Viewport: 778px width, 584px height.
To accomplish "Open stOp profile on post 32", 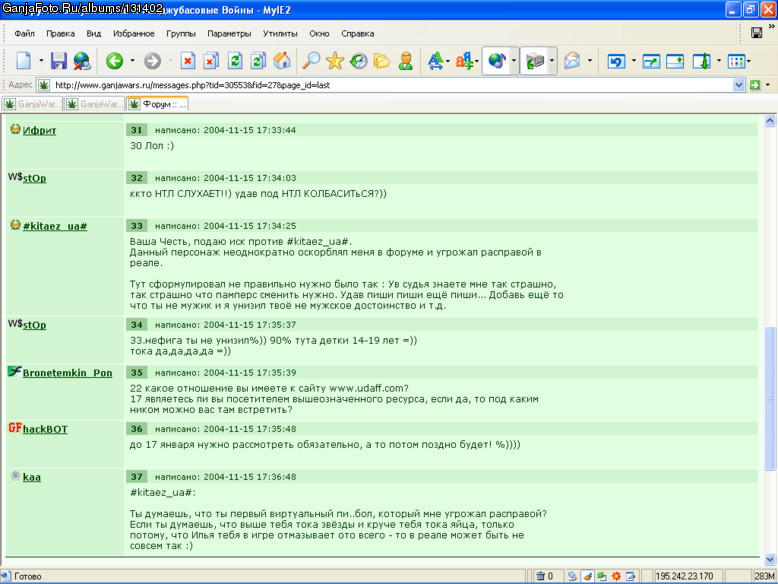I will (34, 178).
